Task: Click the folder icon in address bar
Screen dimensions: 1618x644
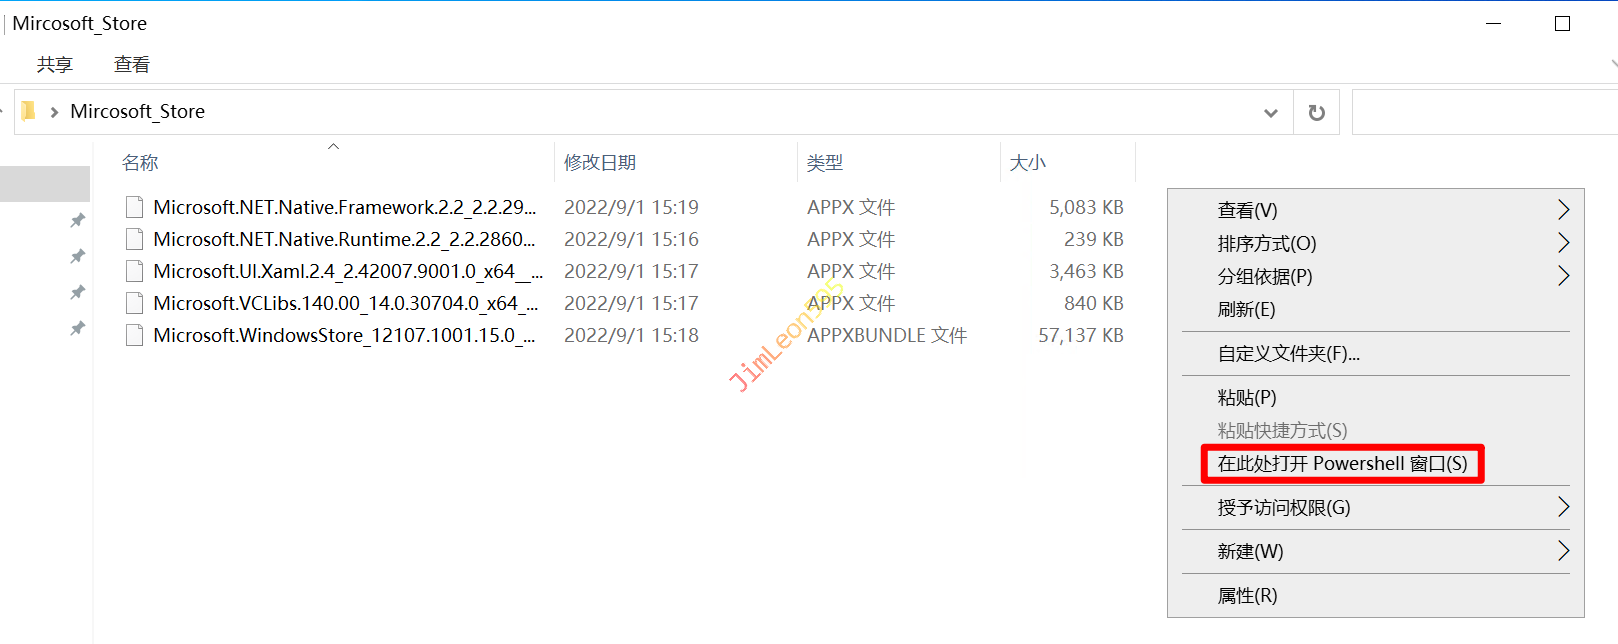Action: click(28, 111)
